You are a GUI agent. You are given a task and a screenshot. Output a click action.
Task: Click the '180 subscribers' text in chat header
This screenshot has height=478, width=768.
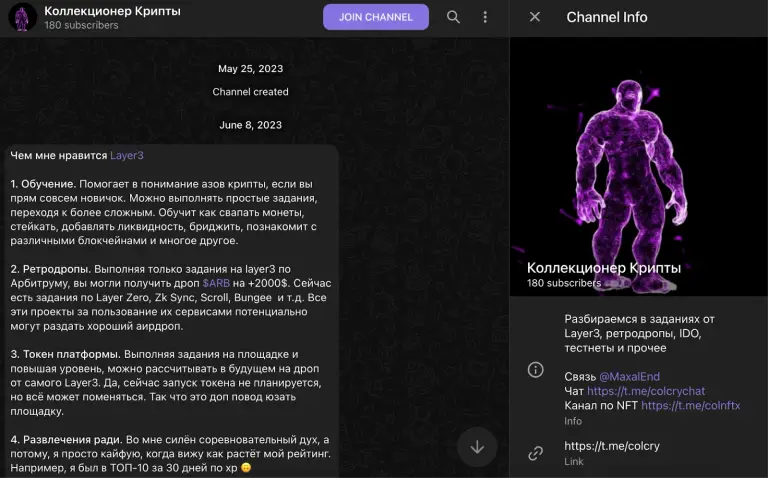click(x=81, y=25)
